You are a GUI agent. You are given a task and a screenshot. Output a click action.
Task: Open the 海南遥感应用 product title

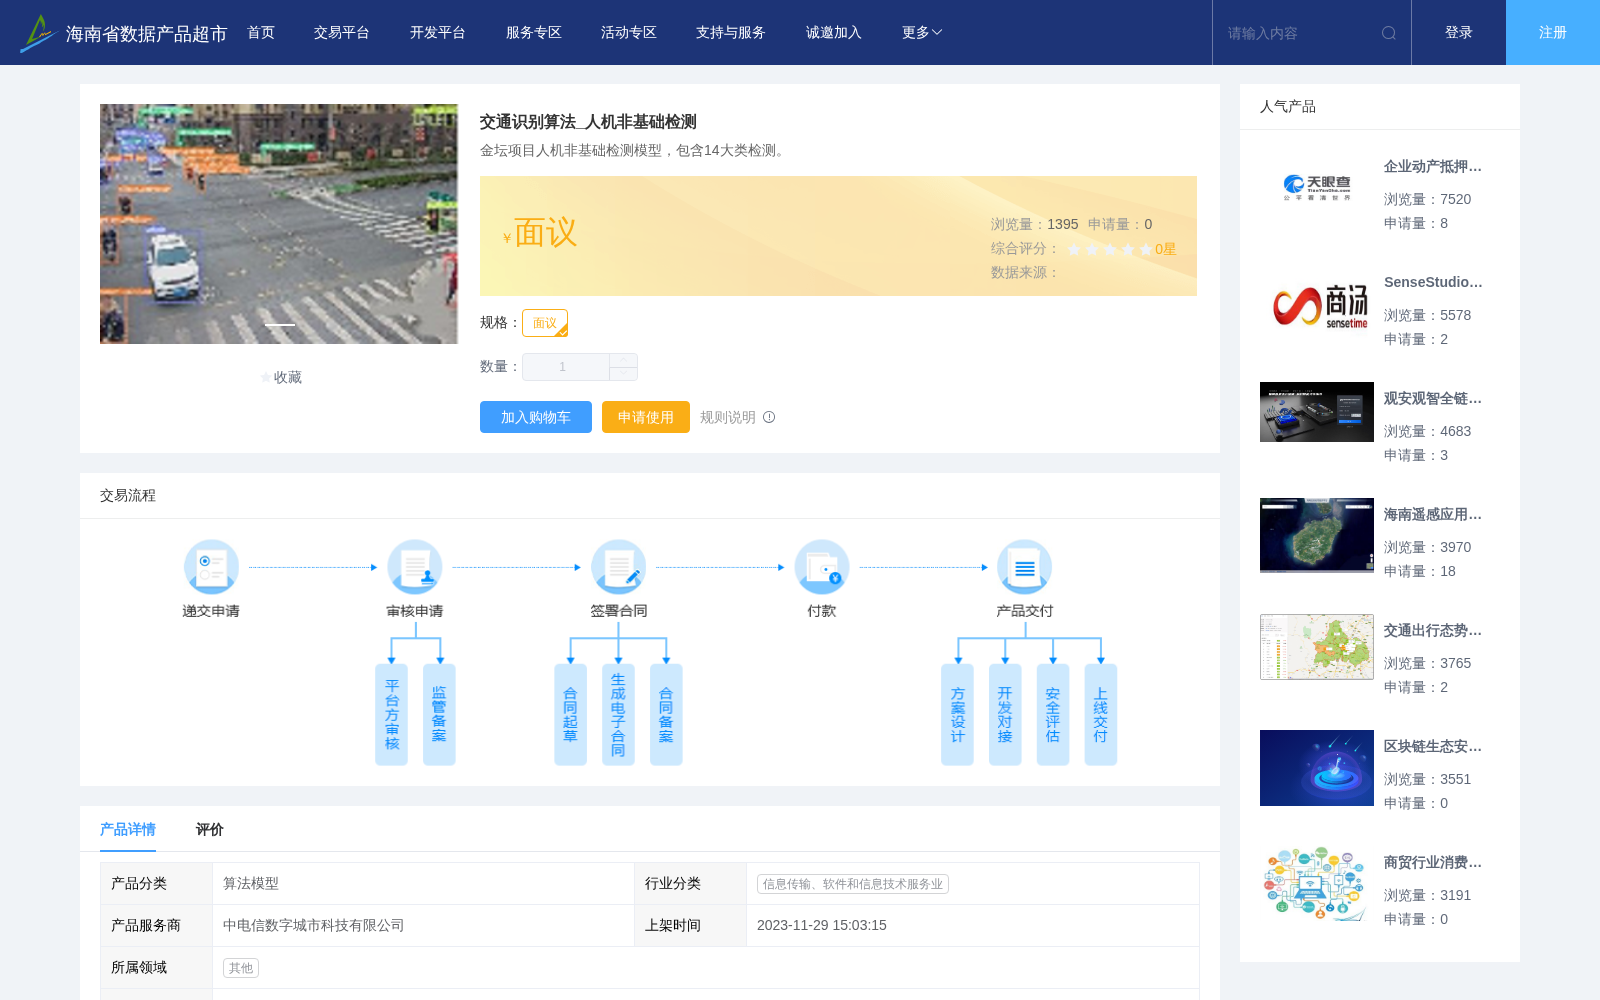pos(1433,515)
